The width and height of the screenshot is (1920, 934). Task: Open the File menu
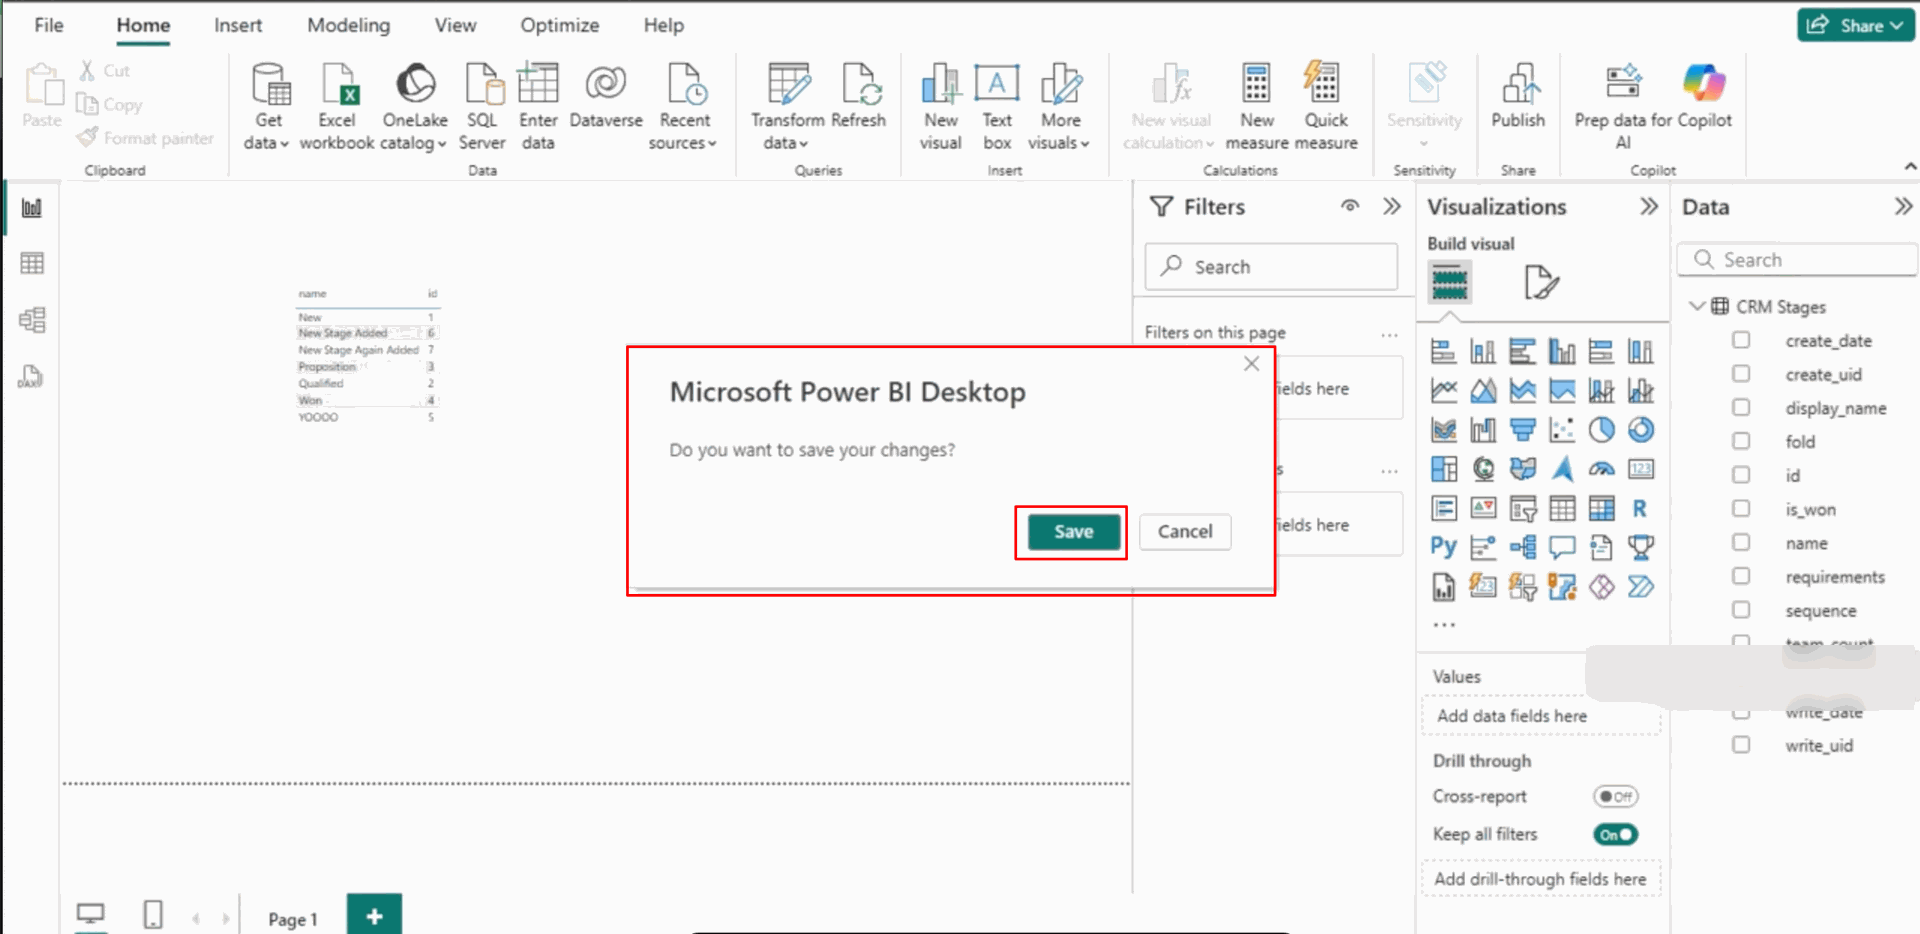click(49, 25)
